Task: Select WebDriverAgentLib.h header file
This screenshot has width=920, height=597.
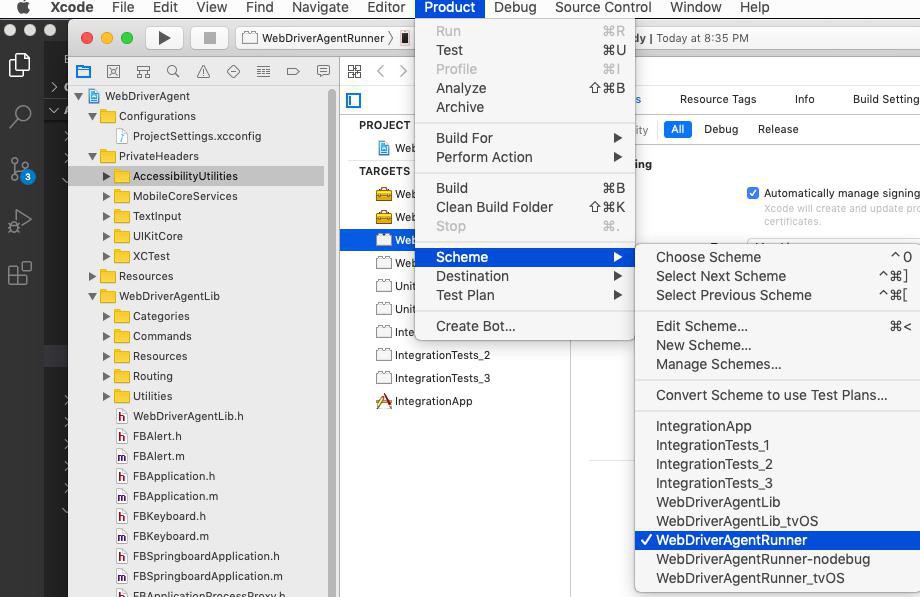Action: click(x=188, y=416)
